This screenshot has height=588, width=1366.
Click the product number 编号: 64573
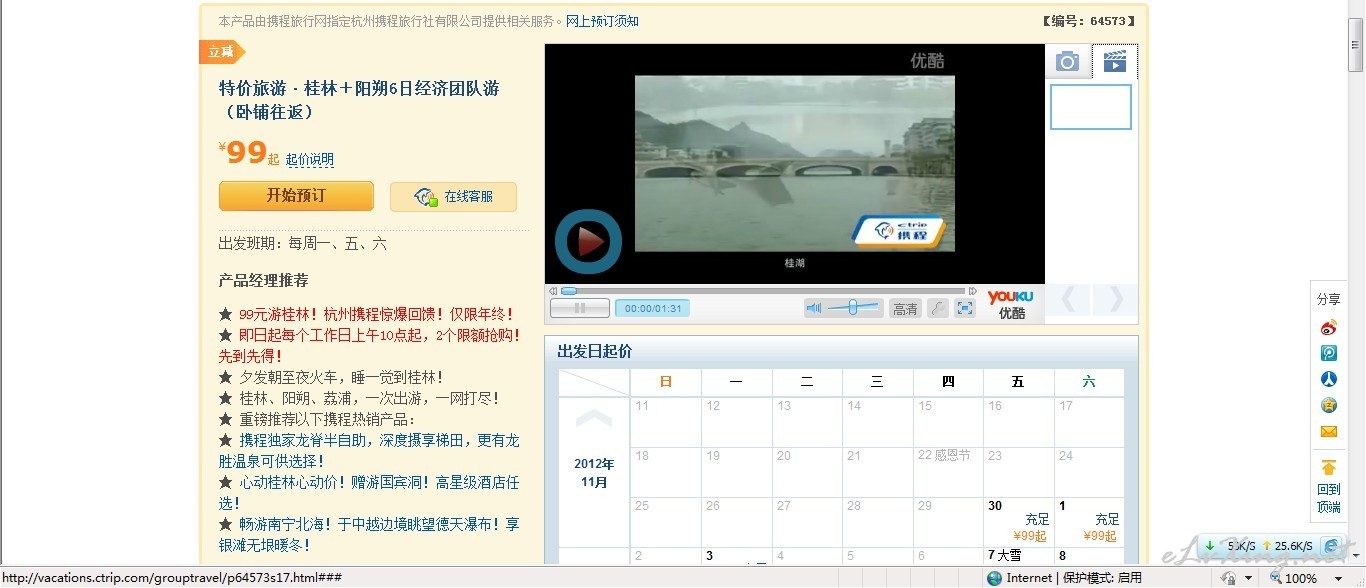[x=1087, y=21]
